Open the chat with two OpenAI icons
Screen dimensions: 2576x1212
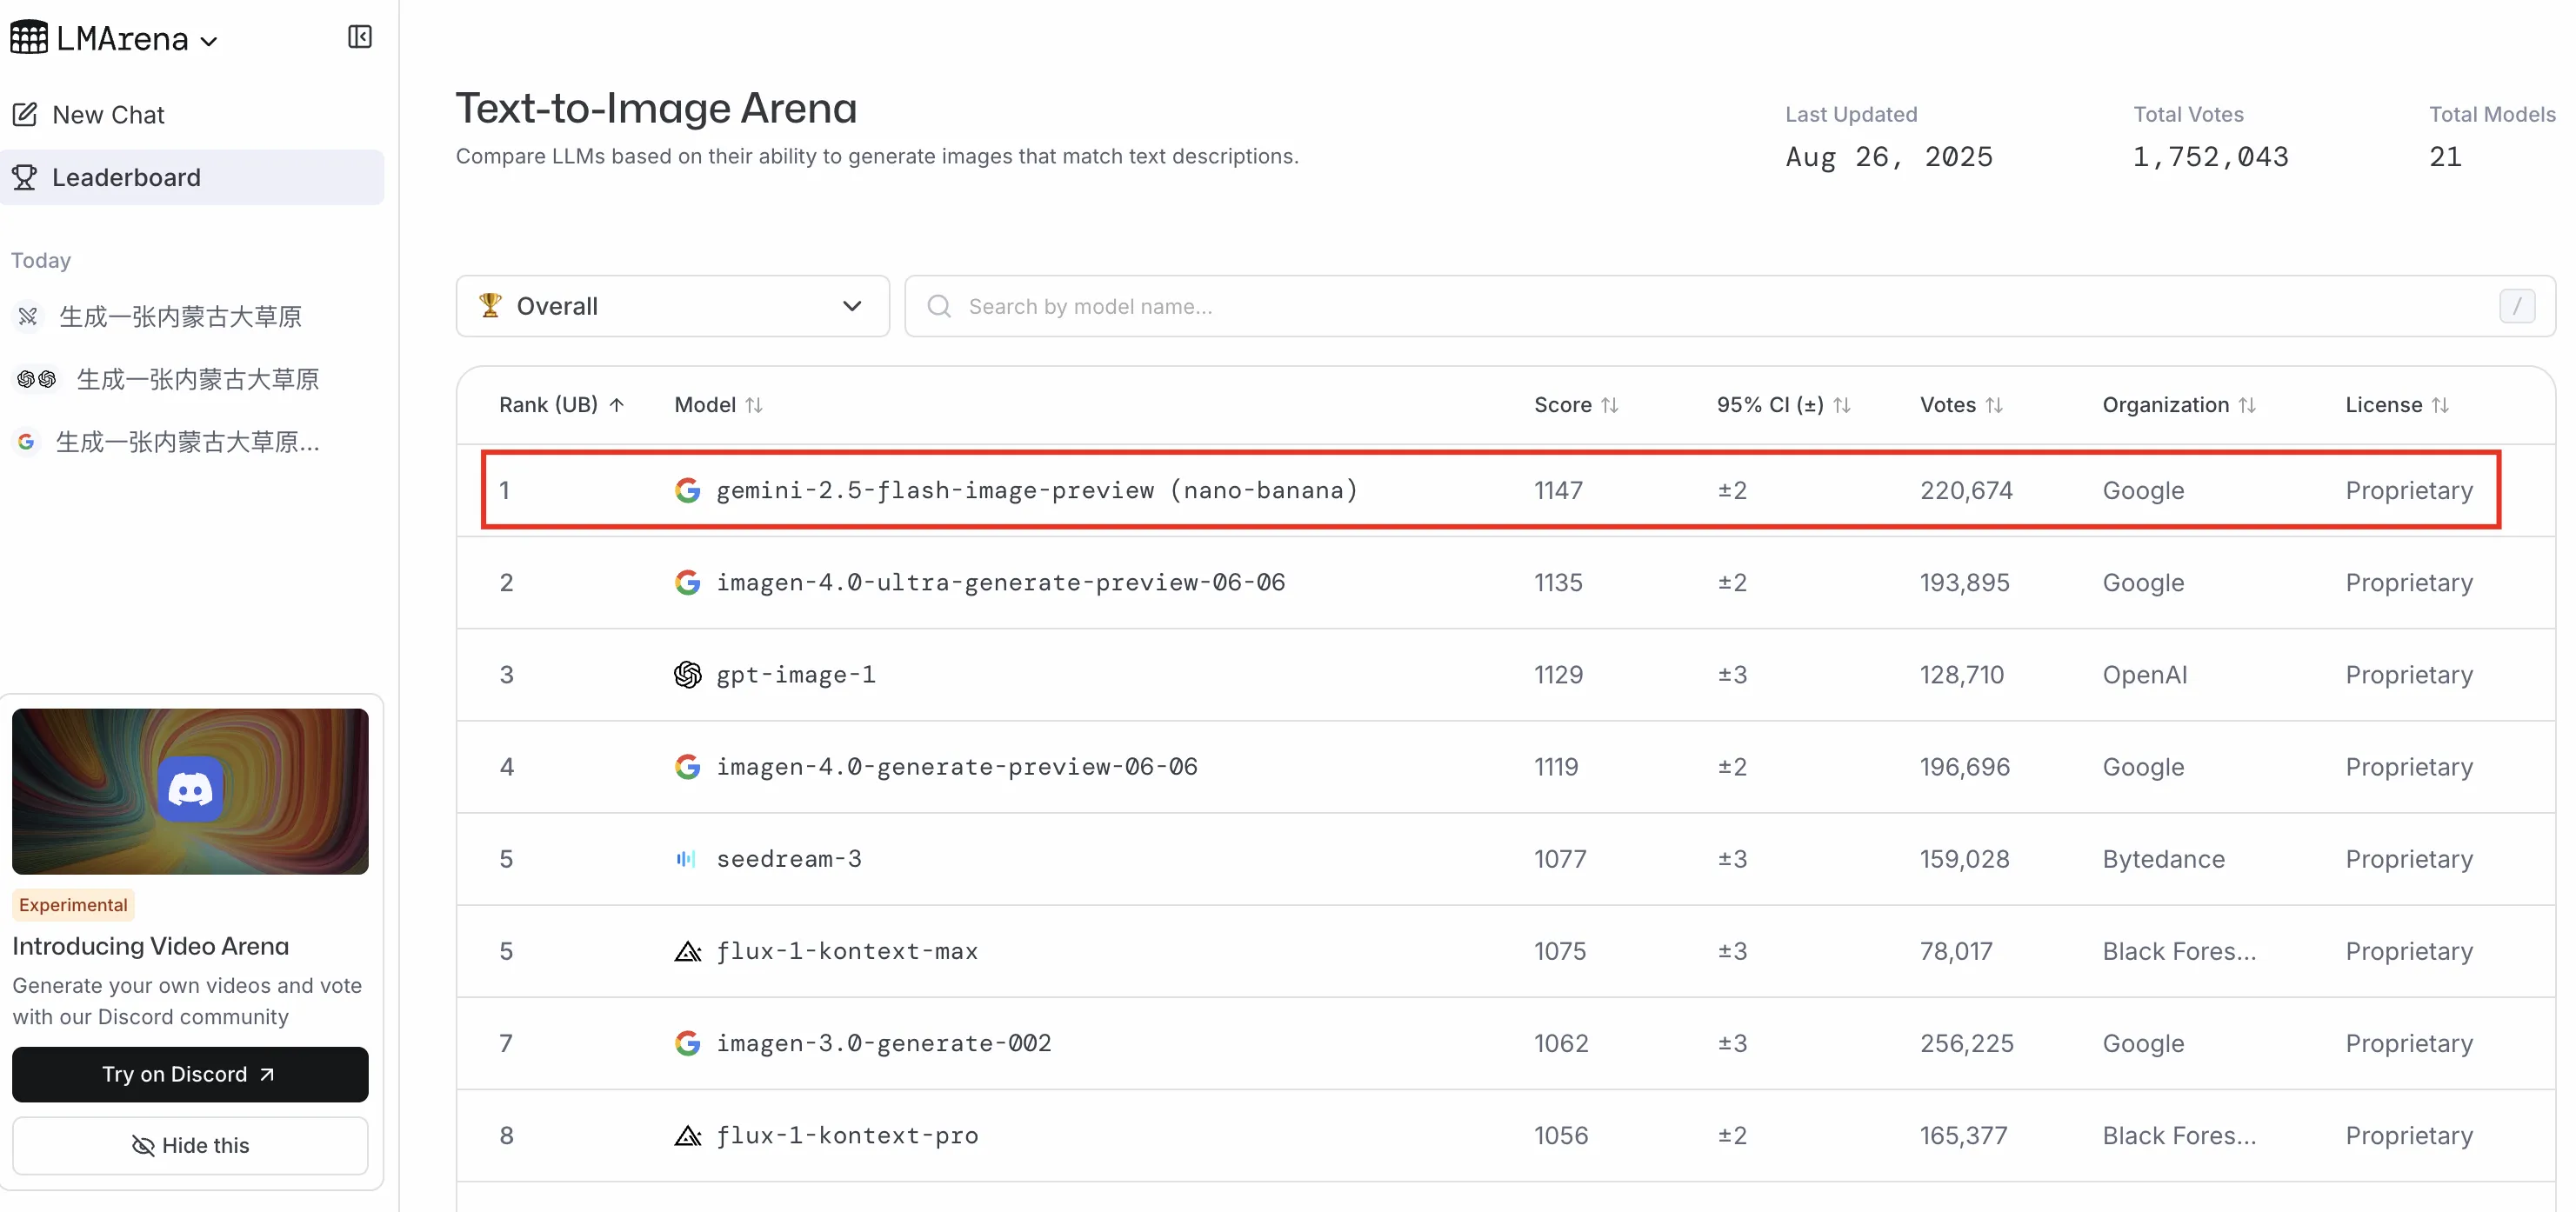[x=197, y=379]
